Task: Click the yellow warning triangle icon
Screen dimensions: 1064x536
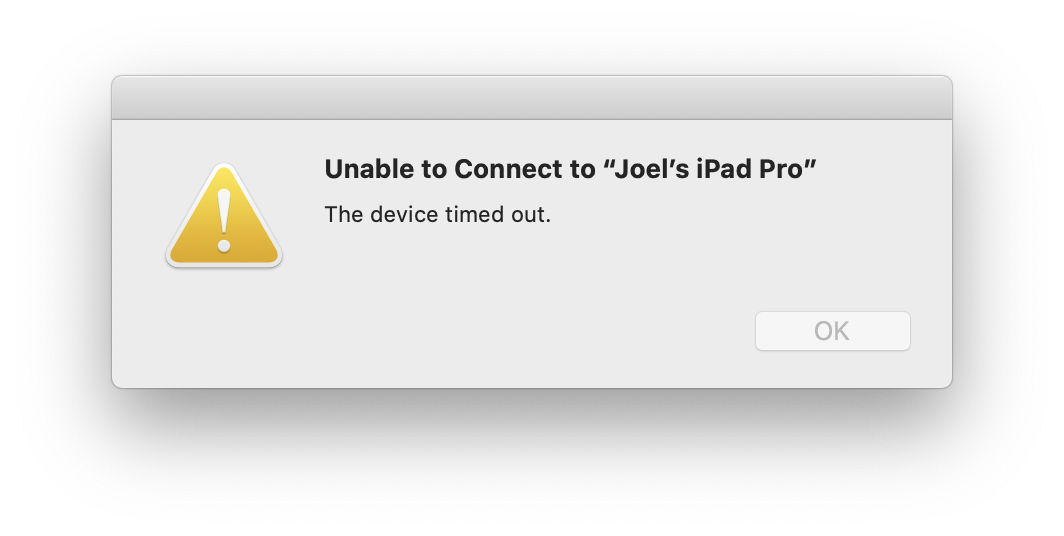Action: [x=224, y=216]
